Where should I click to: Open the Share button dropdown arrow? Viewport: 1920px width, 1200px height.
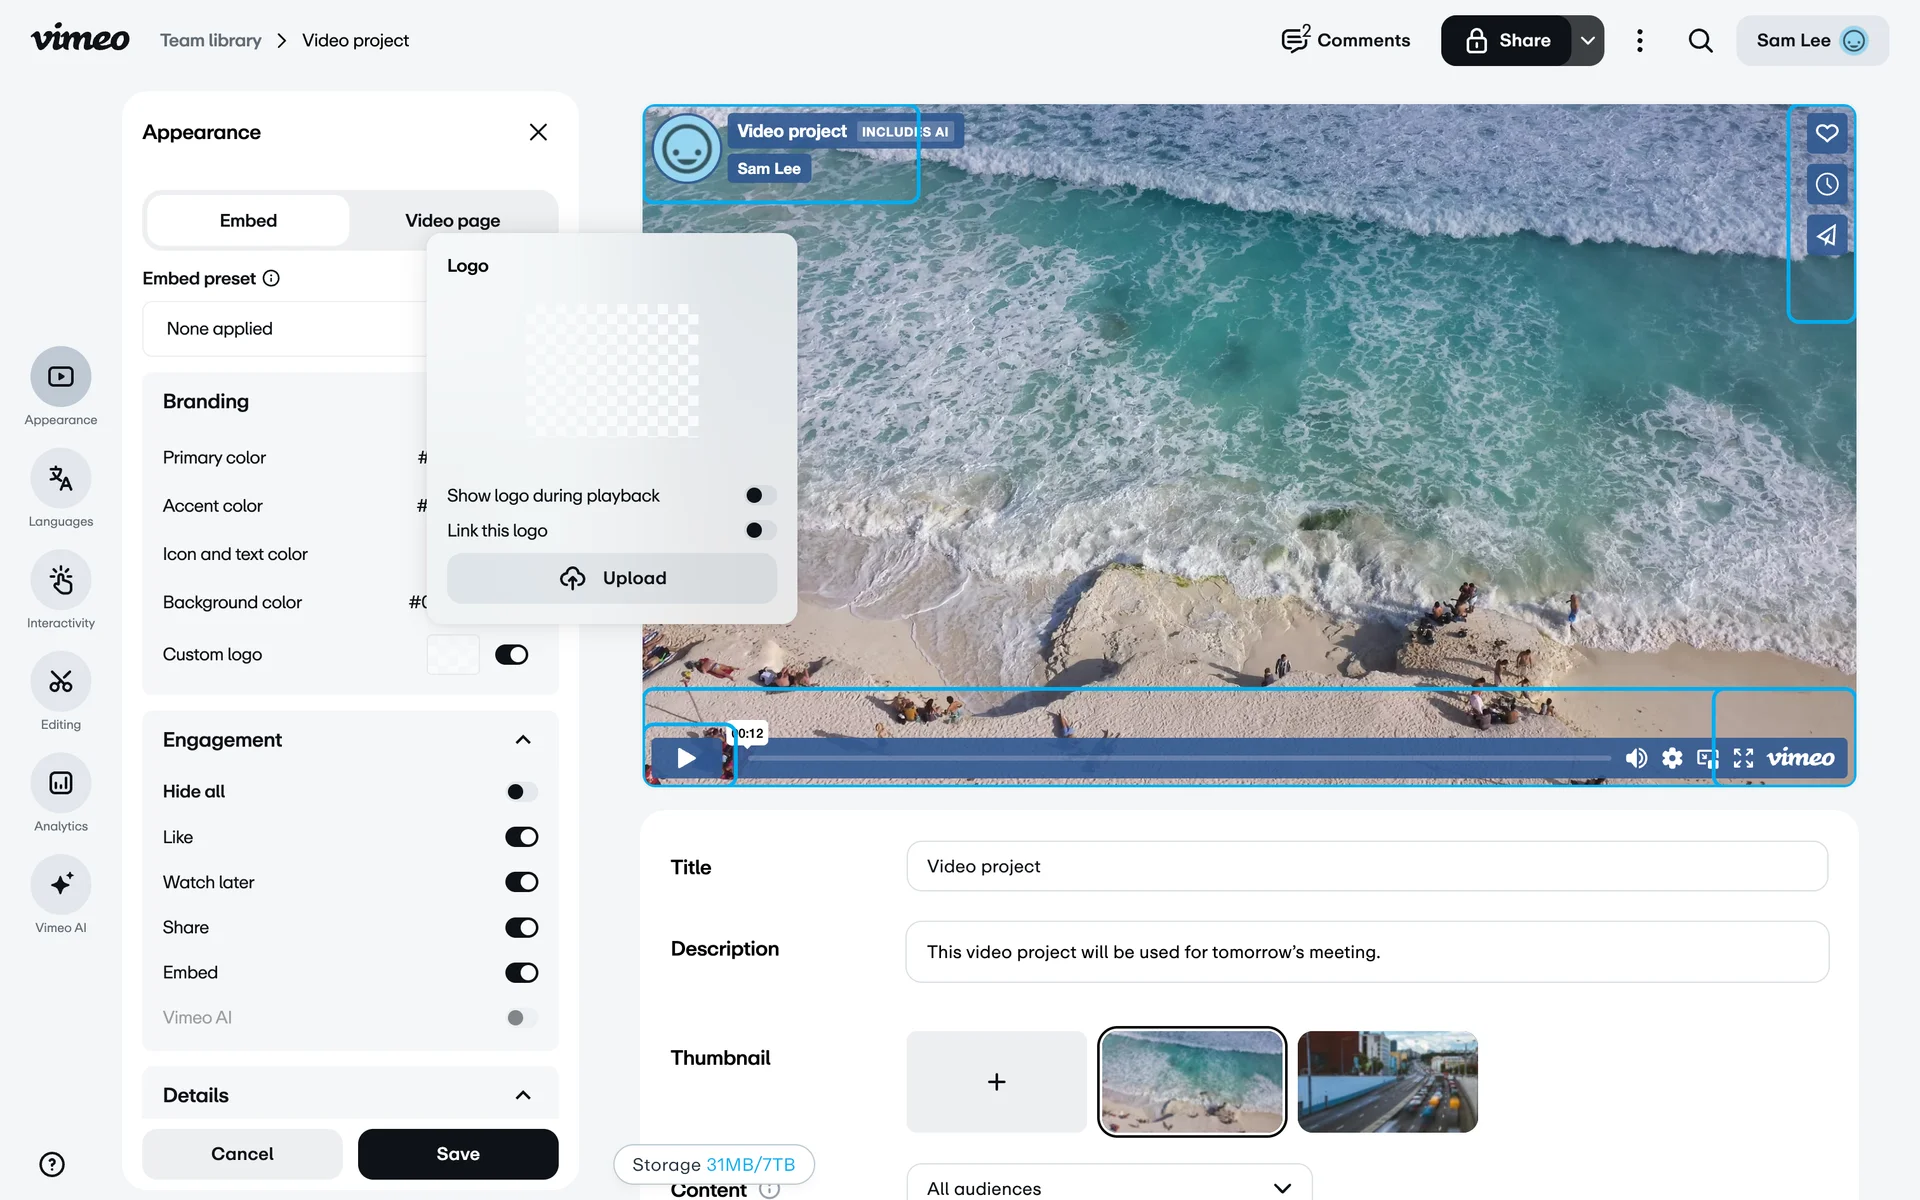1587,41
